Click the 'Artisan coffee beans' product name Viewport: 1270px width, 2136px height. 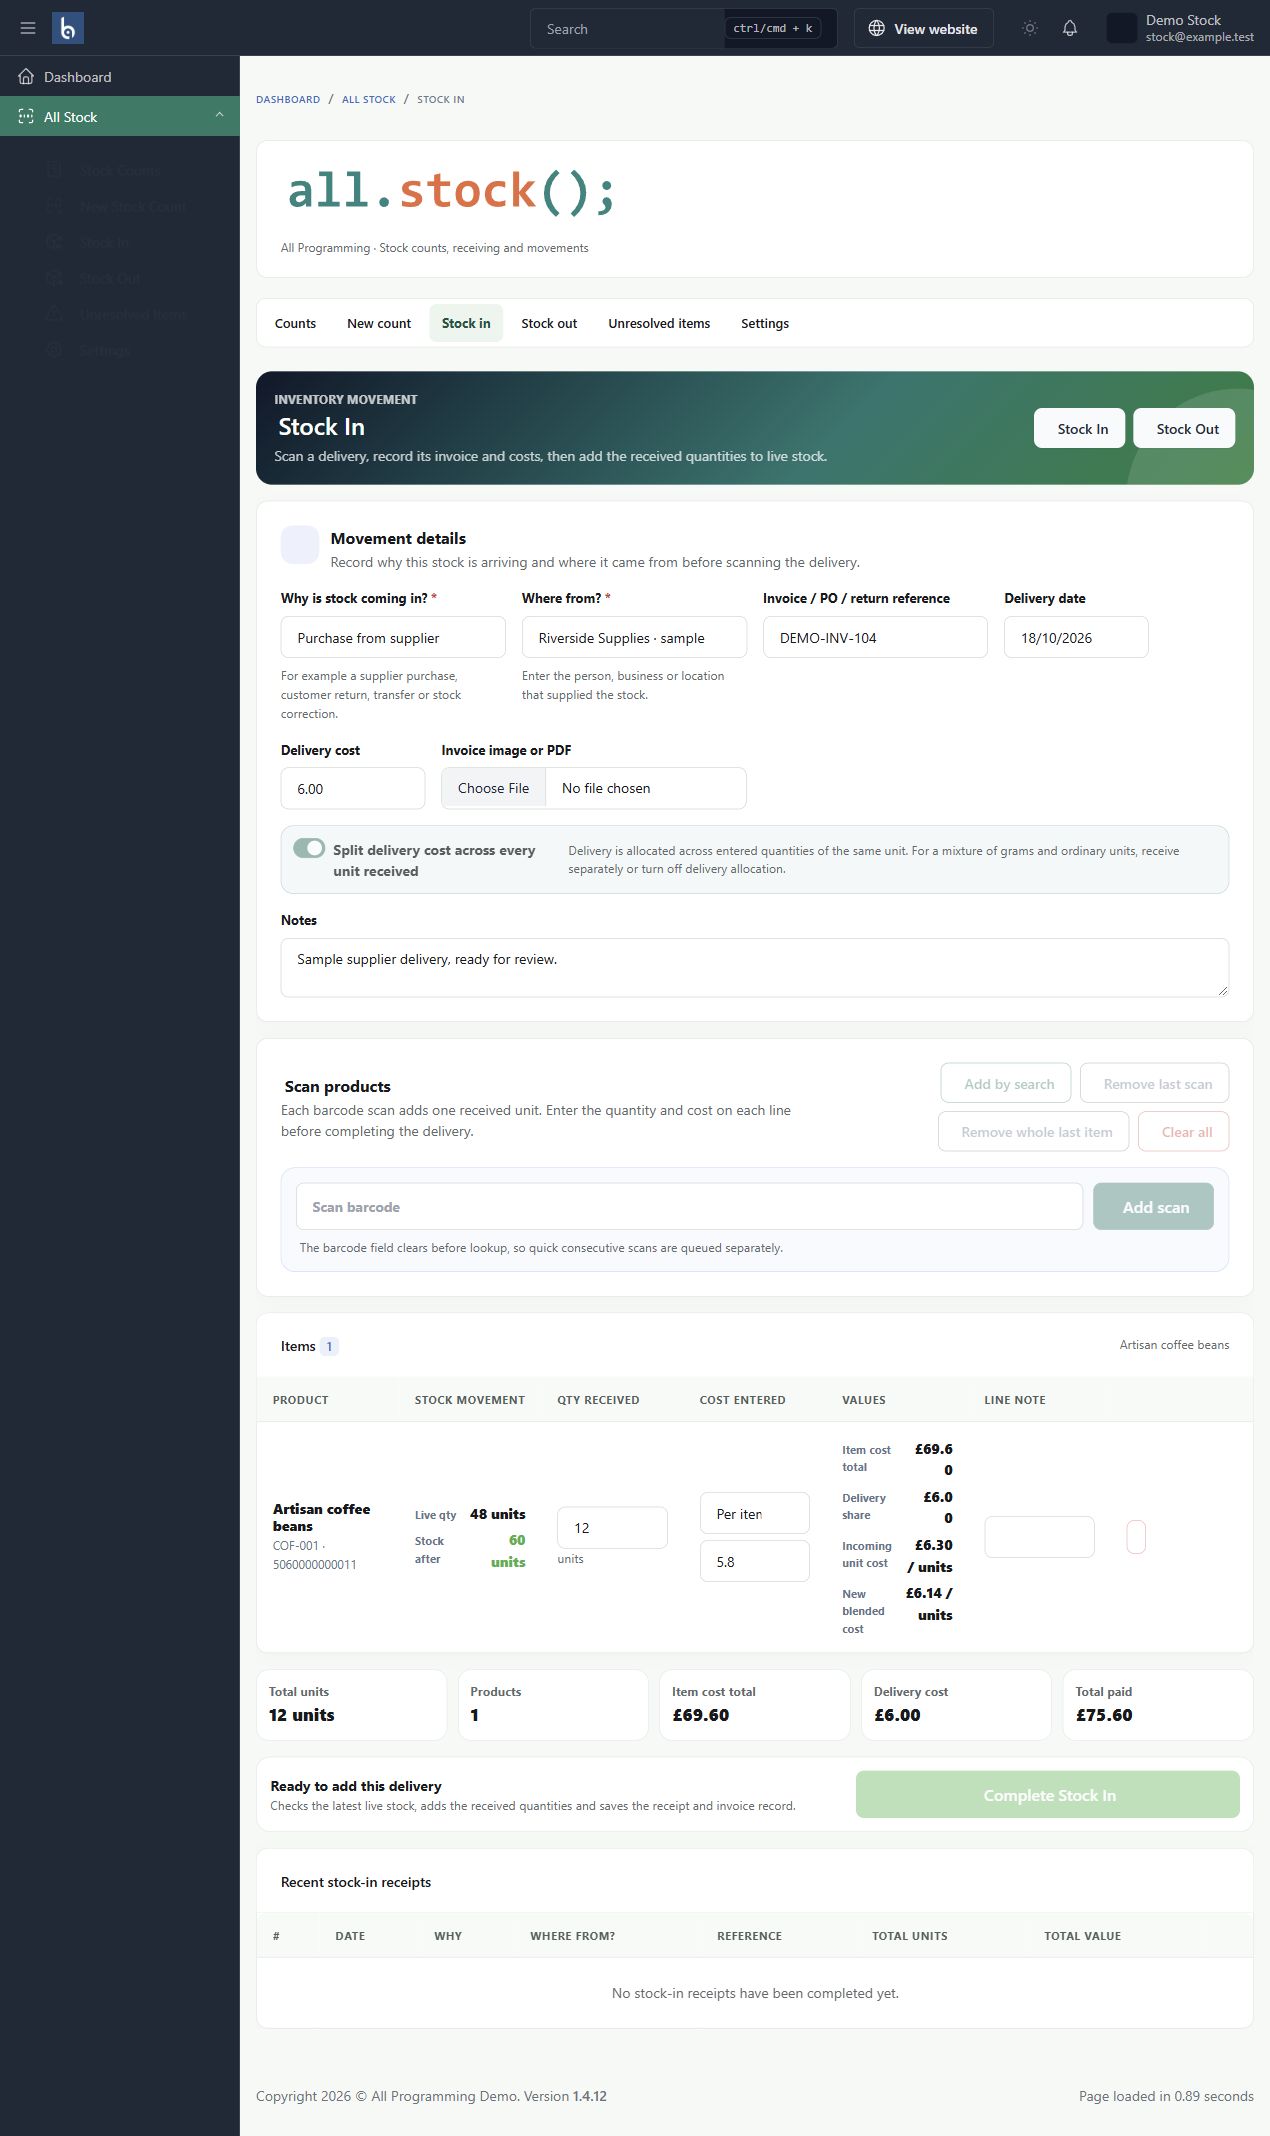pos(321,1517)
